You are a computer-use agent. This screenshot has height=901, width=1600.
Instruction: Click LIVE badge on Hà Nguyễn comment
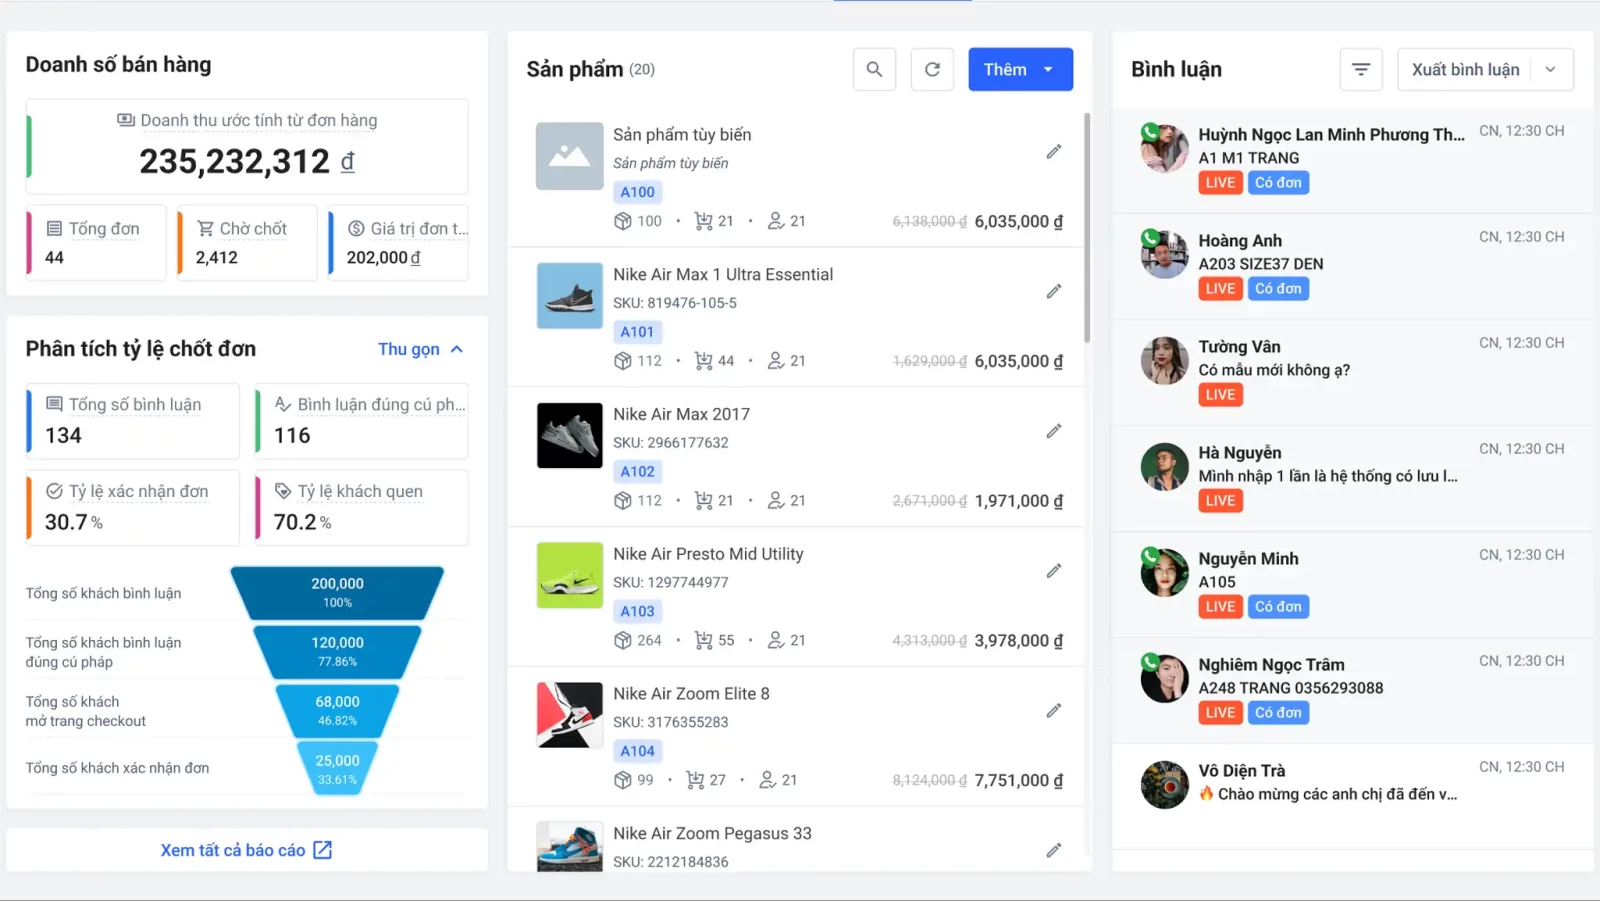click(x=1220, y=501)
